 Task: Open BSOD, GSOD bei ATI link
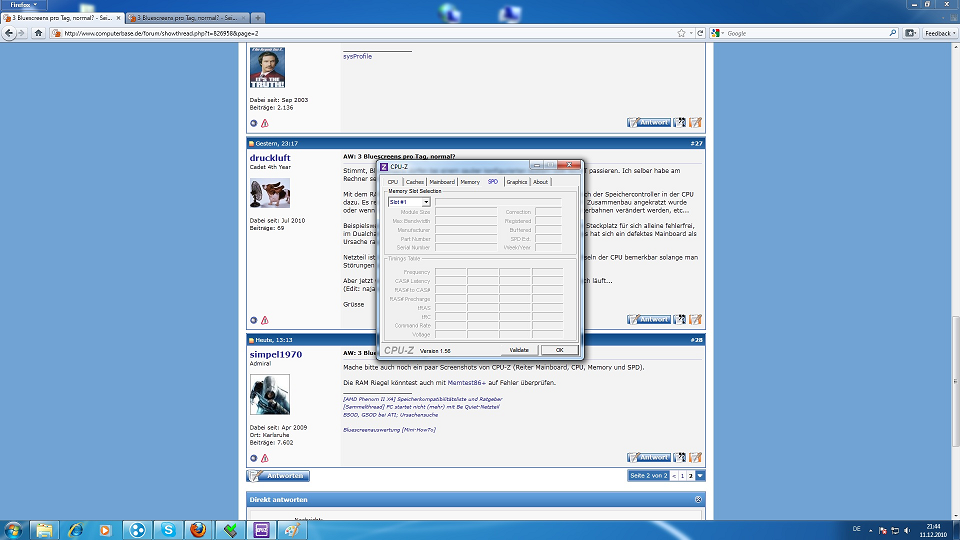[391, 414]
